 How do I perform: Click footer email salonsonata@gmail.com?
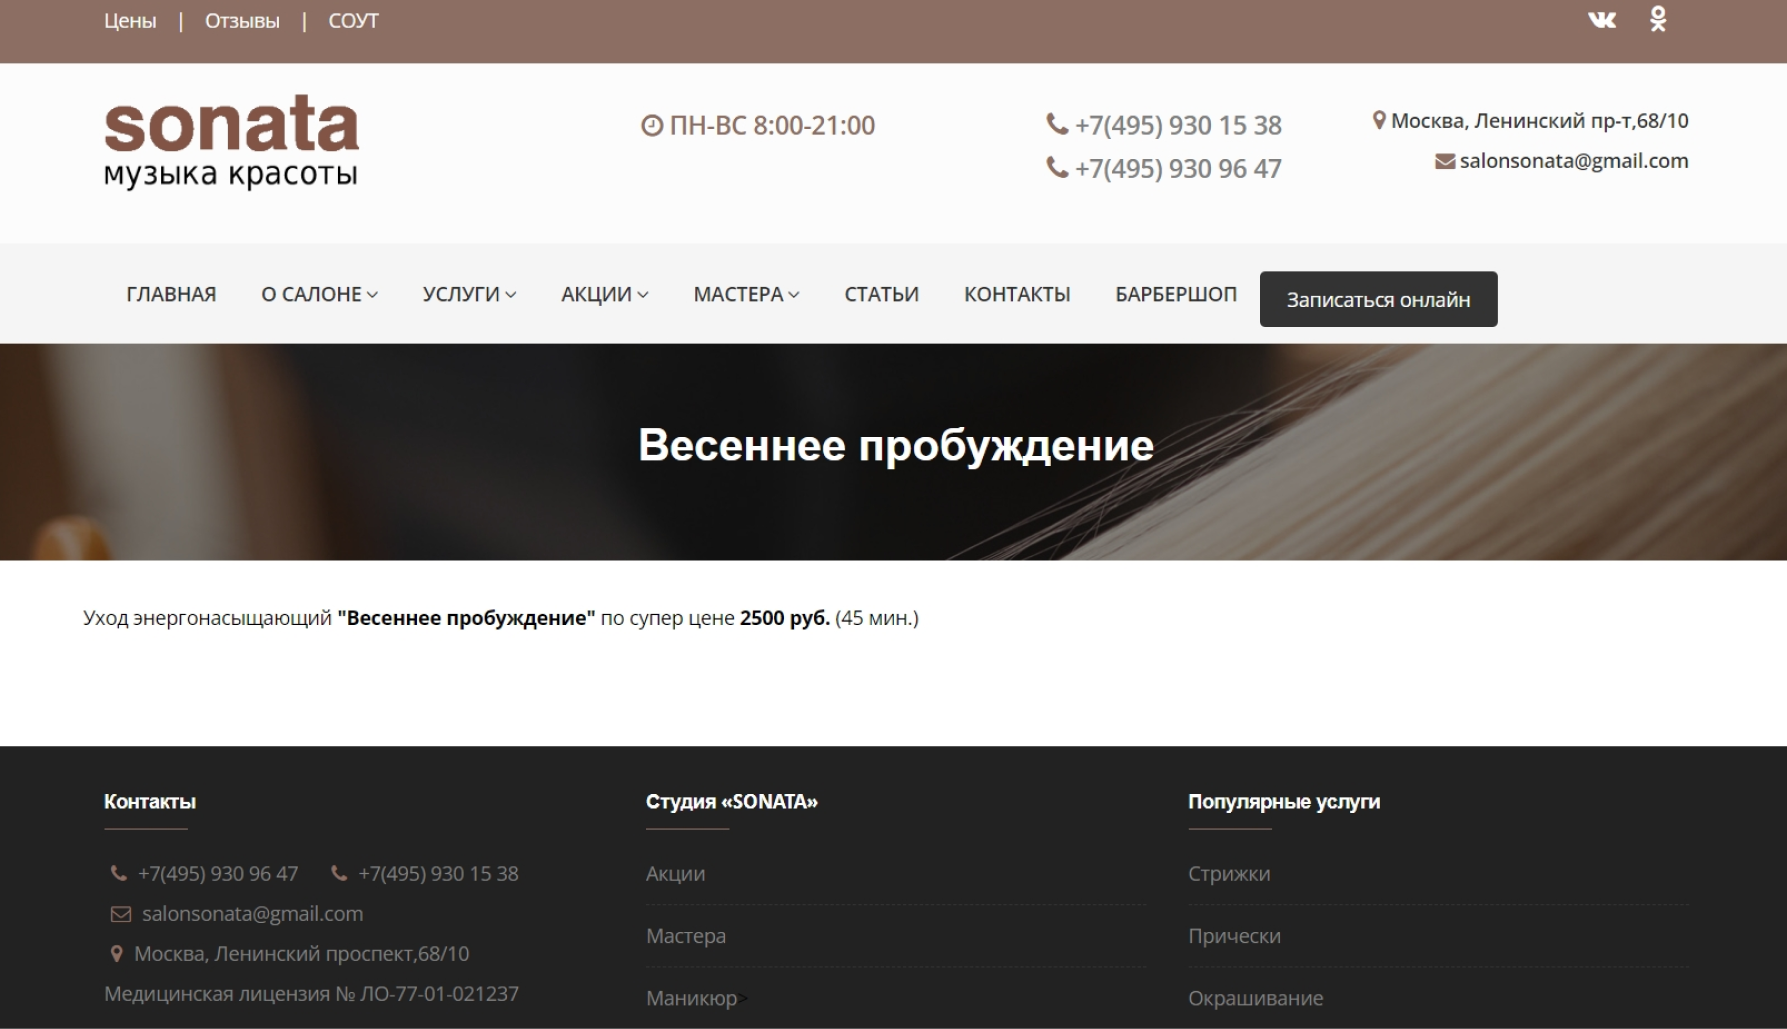pyautogui.click(x=252, y=914)
